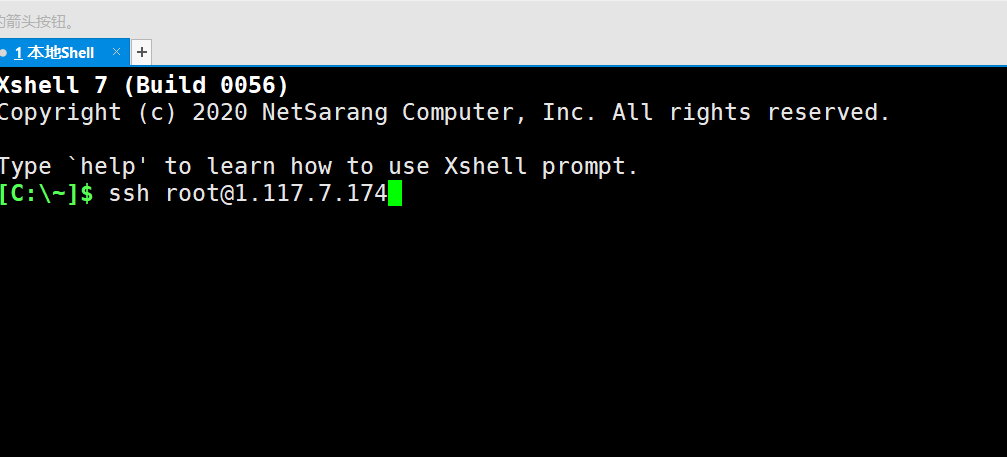This screenshot has width=1007, height=457.
Task: Click the word `help' in the hint line
Action: click(x=109, y=166)
